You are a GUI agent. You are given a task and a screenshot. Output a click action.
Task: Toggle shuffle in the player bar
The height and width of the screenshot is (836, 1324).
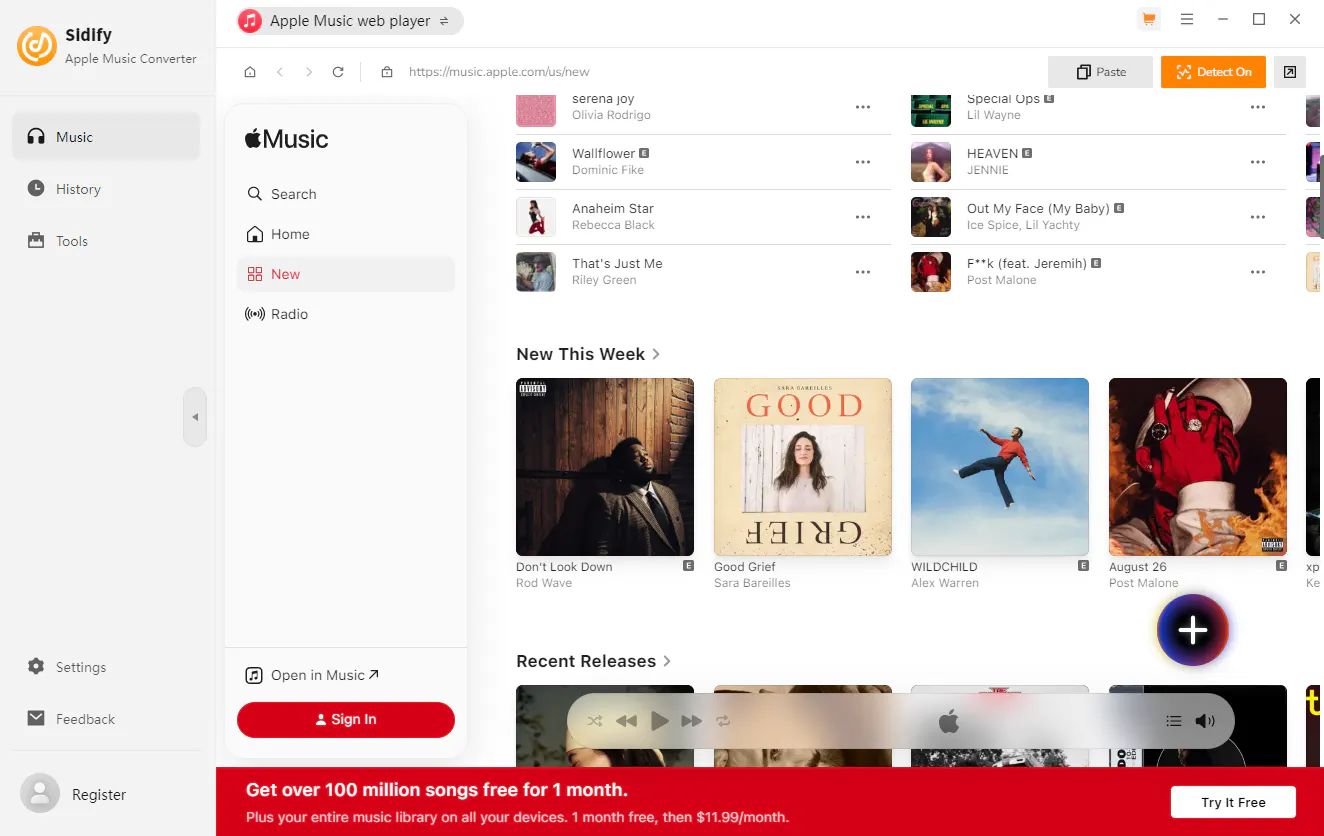pos(595,721)
